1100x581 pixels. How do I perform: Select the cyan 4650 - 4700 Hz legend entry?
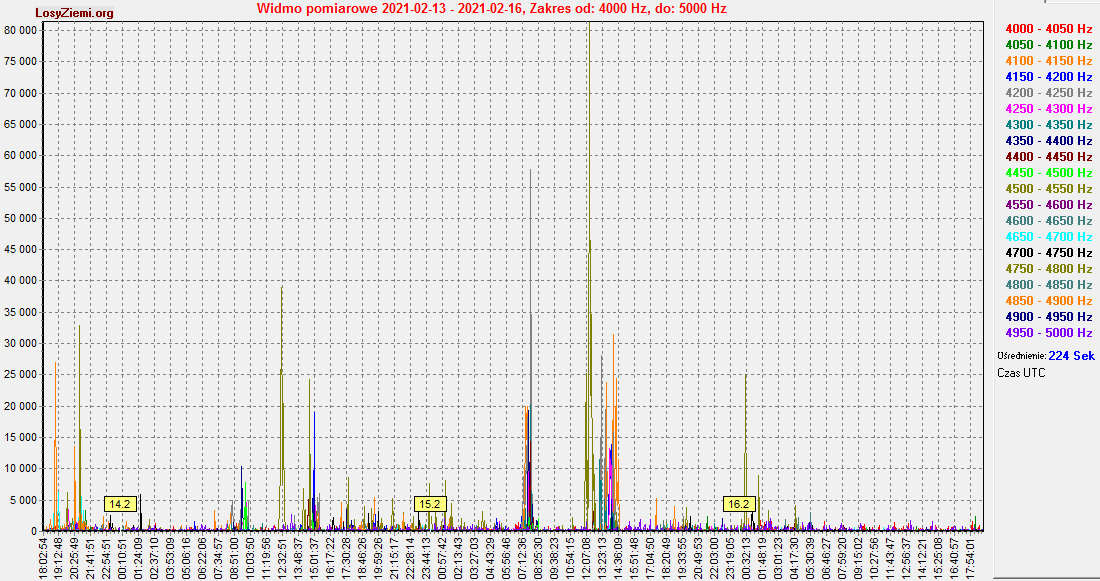(1048, 237)
